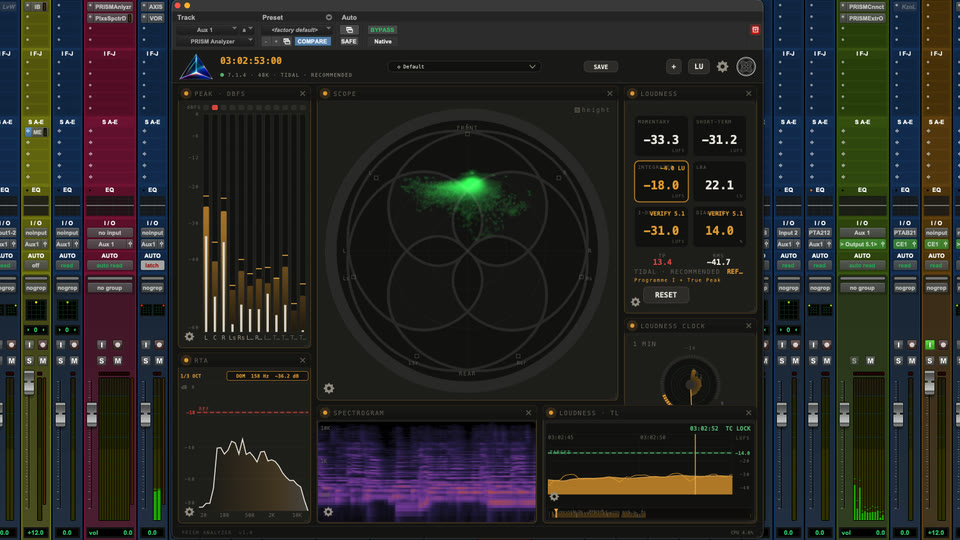This screenshot has height=540, width=960.
Task: Click the SAFE automation button
Action: pyautogui.click(x=348, y=41)
